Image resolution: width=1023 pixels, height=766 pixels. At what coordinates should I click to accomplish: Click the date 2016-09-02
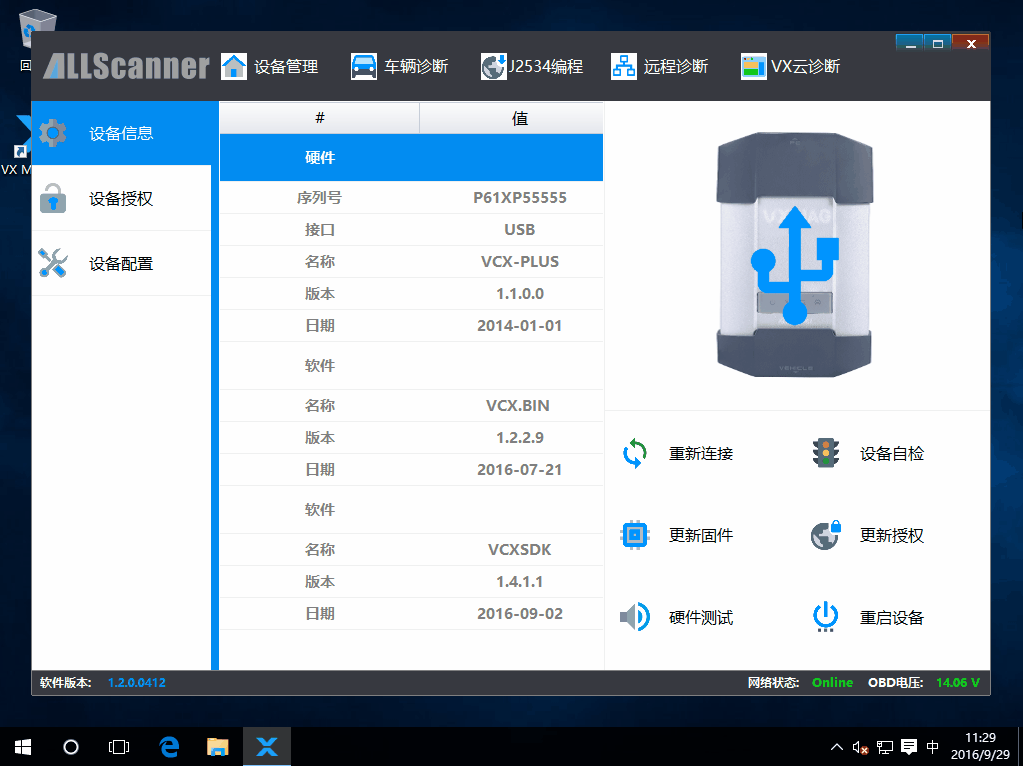tap(520, 614)
